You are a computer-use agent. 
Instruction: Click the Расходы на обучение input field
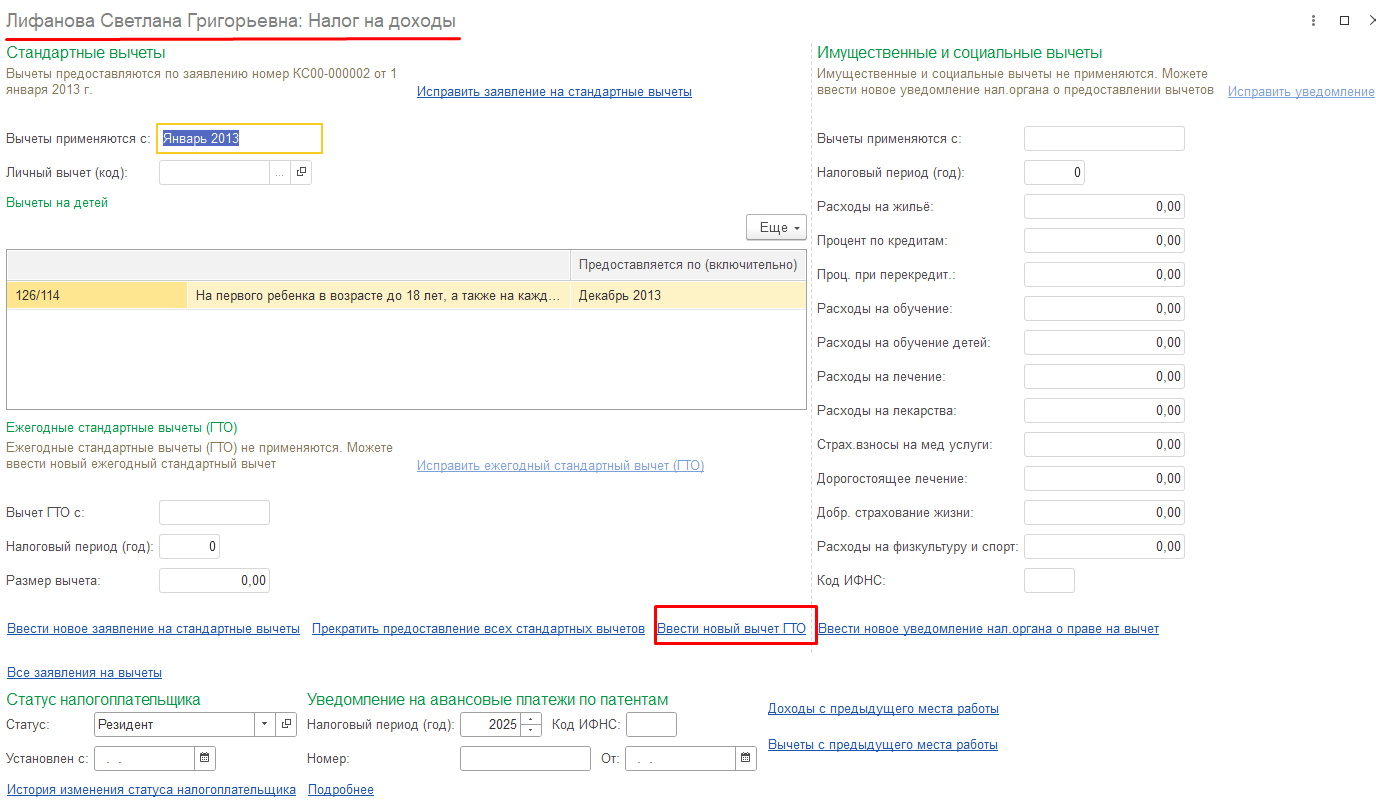coord(1104,309)
